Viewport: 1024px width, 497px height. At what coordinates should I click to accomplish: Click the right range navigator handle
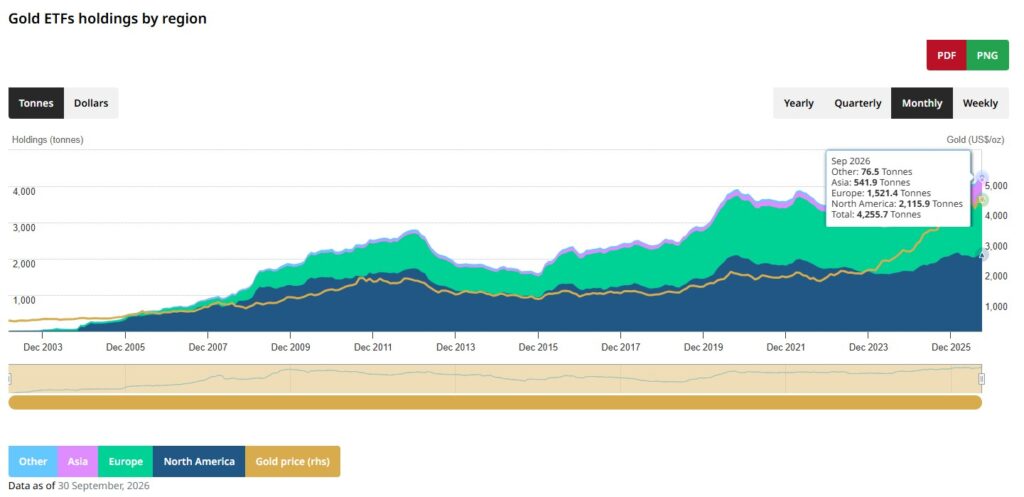(x=982, y=379)
